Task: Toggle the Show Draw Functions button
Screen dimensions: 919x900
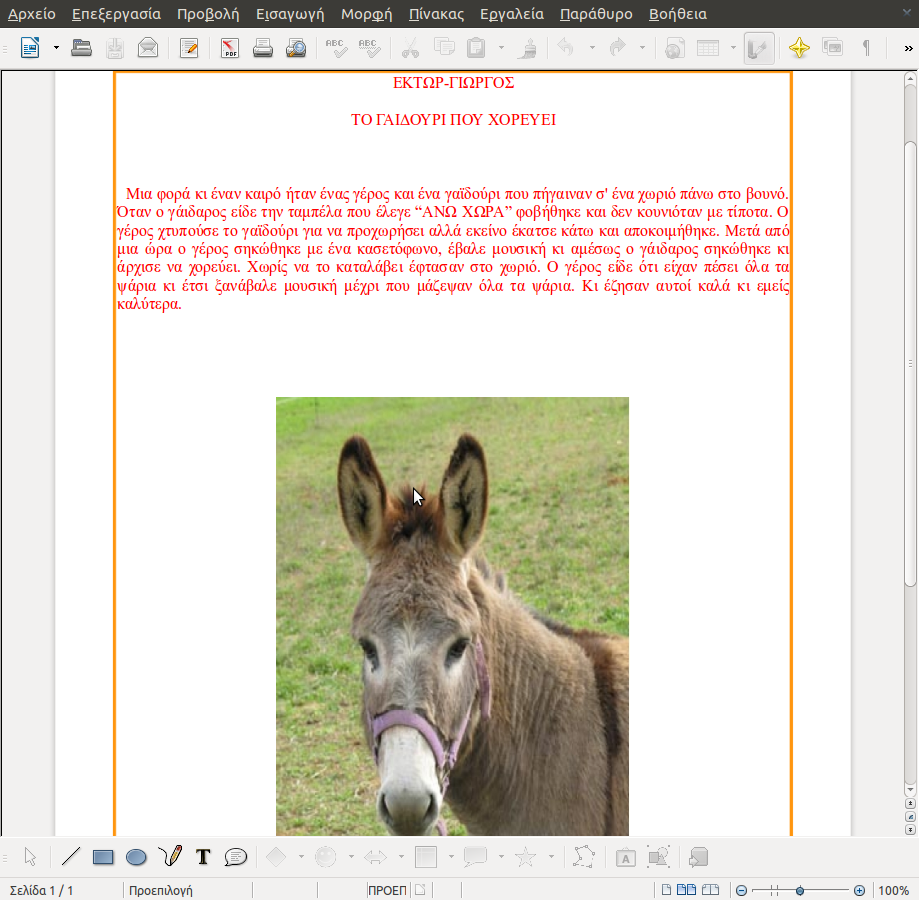Action: tap(759, 48)
